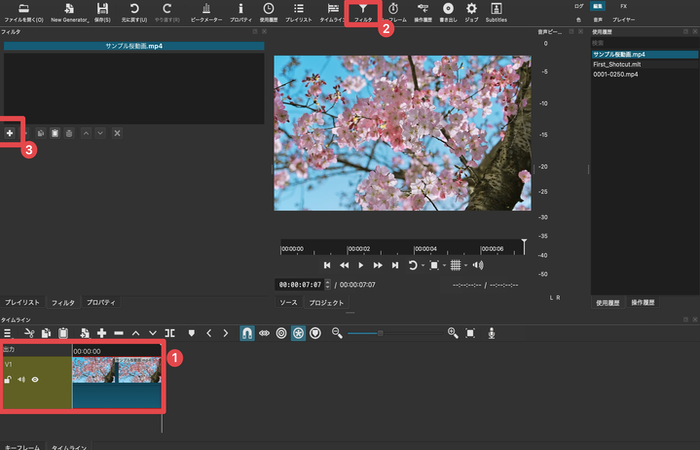The width and height of the screenshot is (700, 450).
Task: Toggle the V1 track lock
Action: tap(8, 379)
